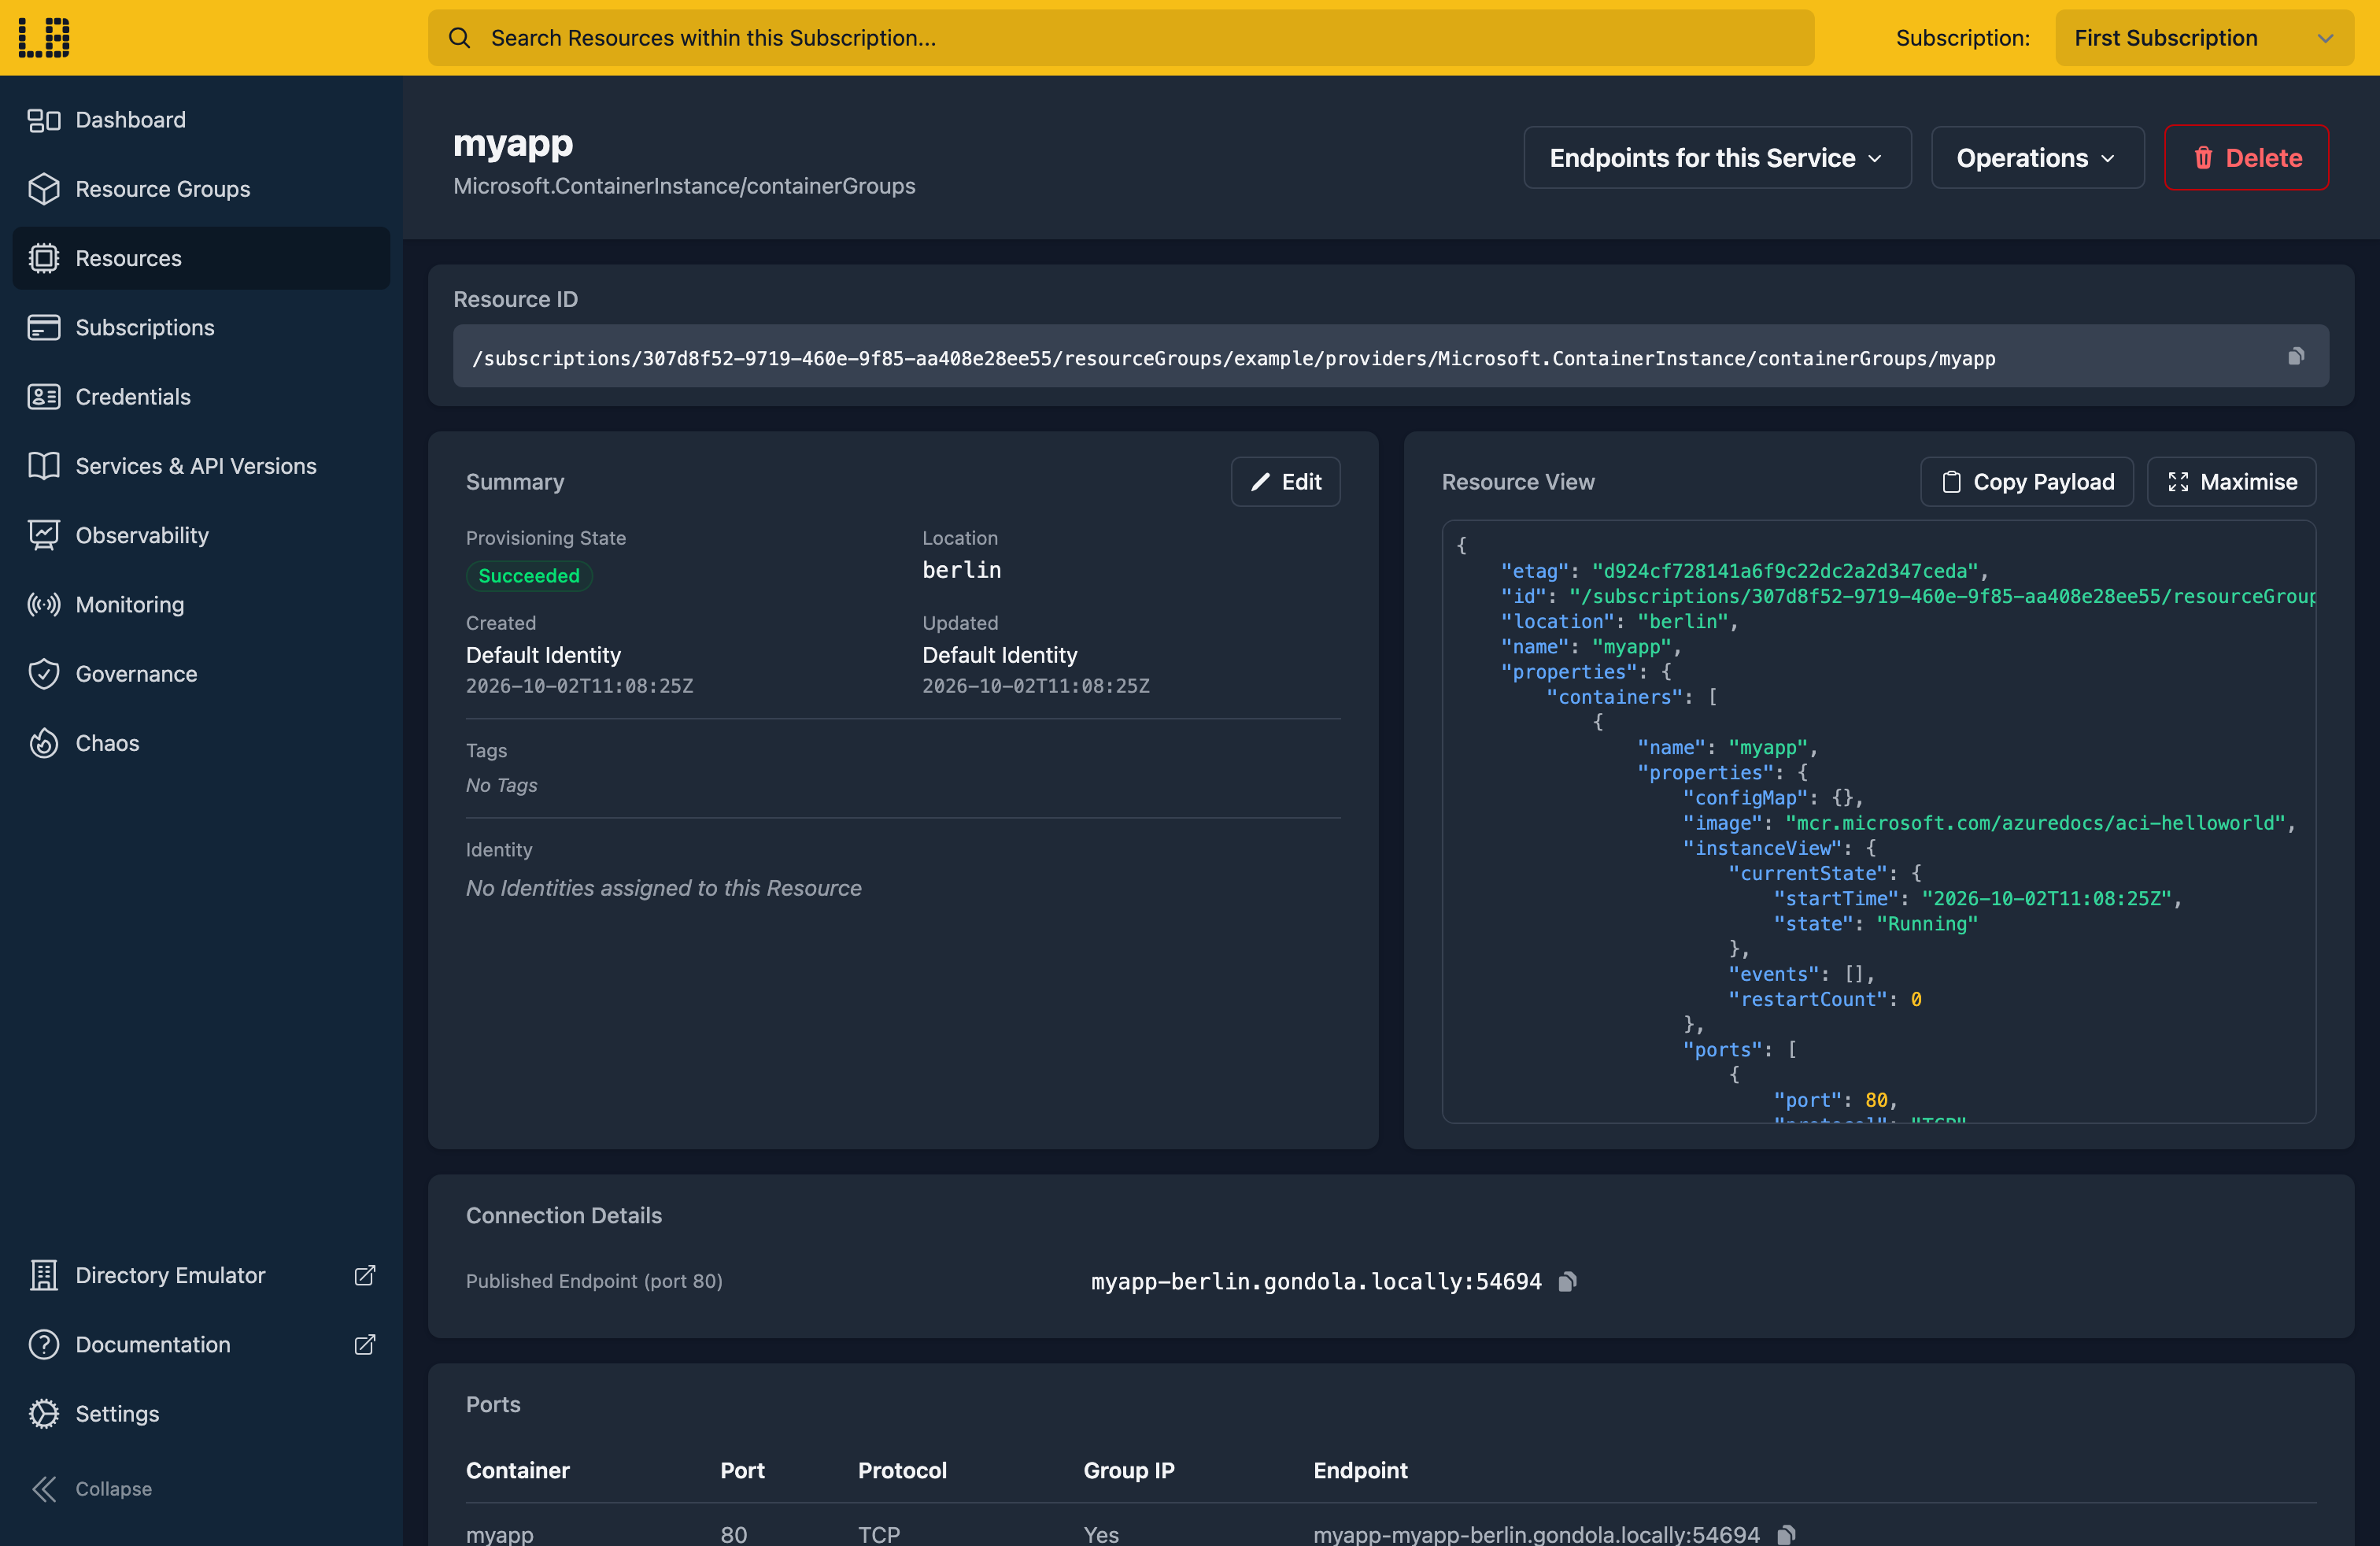Click the Location value "berlin"
The width and height of the screenshot is (2380, 1546).
(961, 570)
